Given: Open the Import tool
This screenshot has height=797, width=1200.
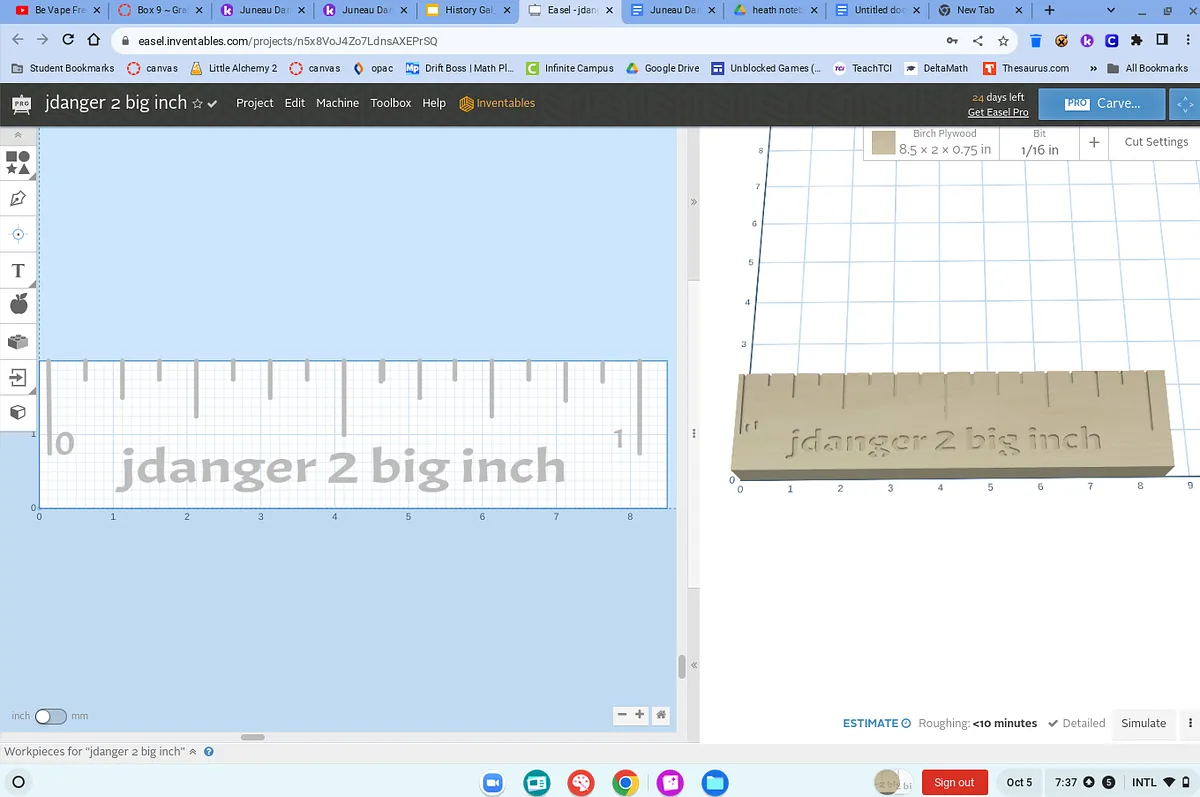Looking at the screenshot, I should [x=18, y=377].
